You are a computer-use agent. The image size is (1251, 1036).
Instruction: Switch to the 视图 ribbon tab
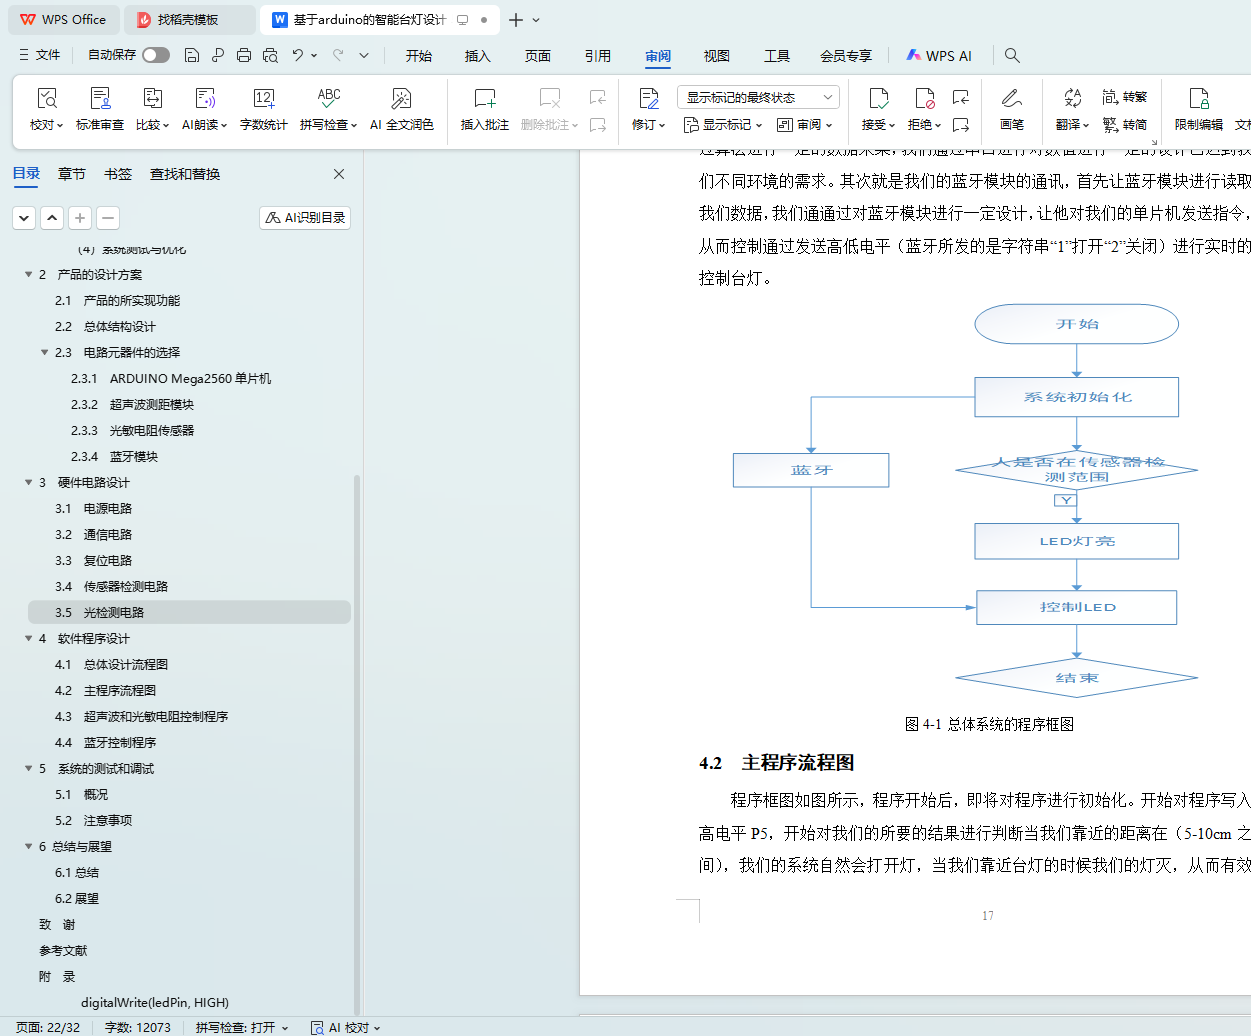click(x=716, y=56)
